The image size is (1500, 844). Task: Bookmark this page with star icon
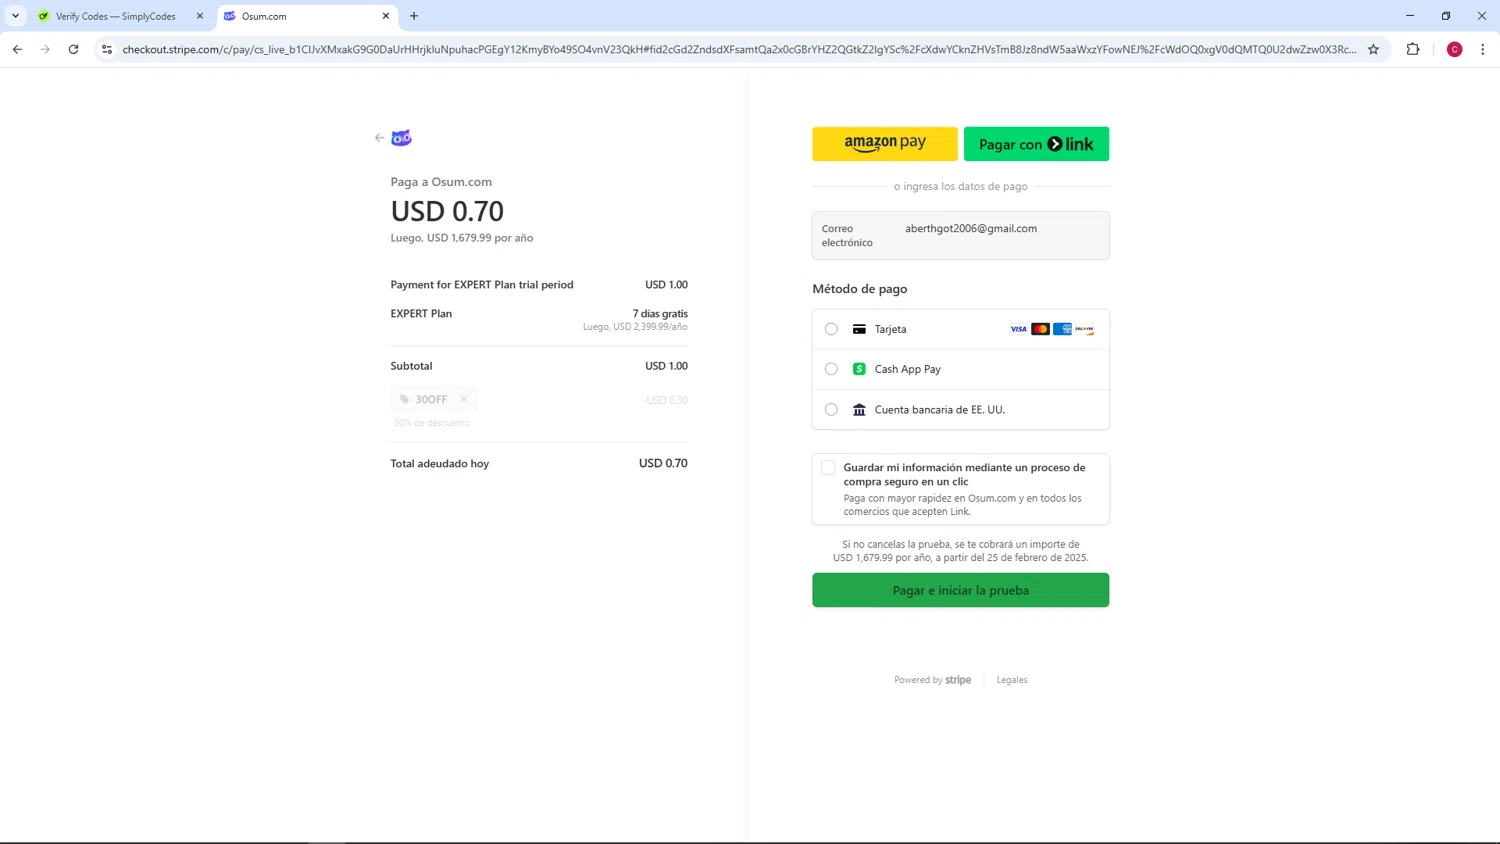coord(1373,49)
